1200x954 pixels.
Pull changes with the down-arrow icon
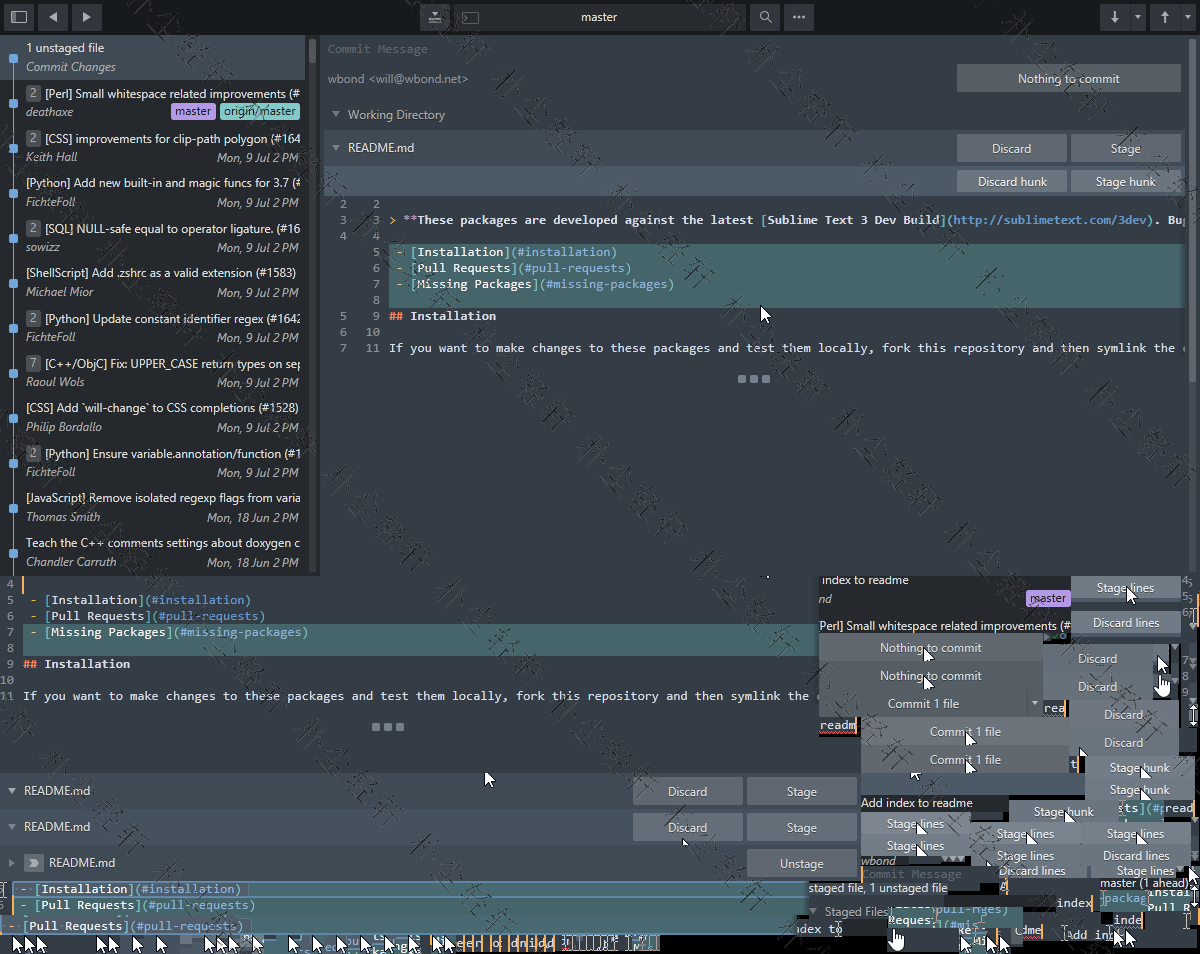(1115, 17)
